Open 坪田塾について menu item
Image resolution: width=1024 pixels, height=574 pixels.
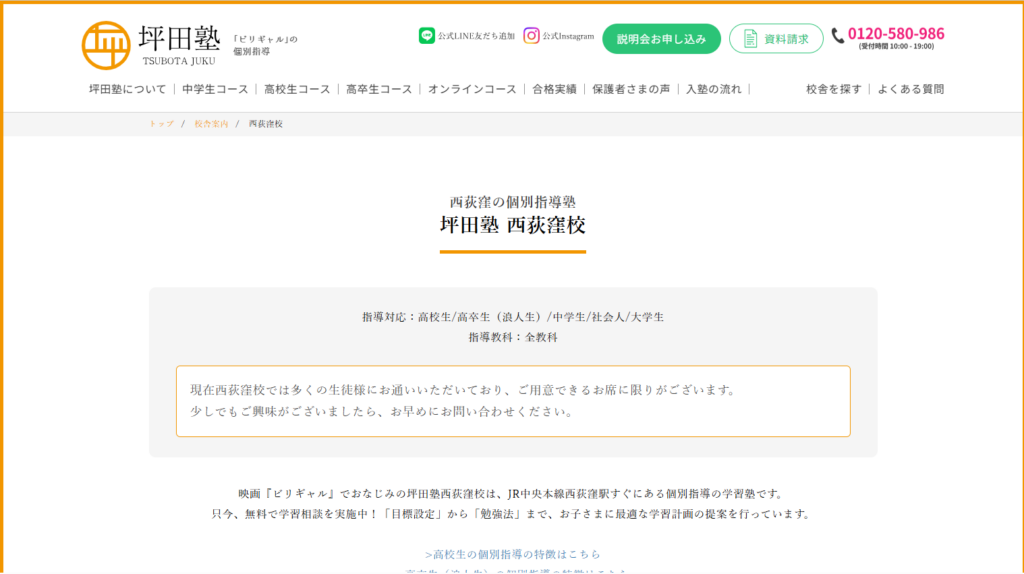128,89
